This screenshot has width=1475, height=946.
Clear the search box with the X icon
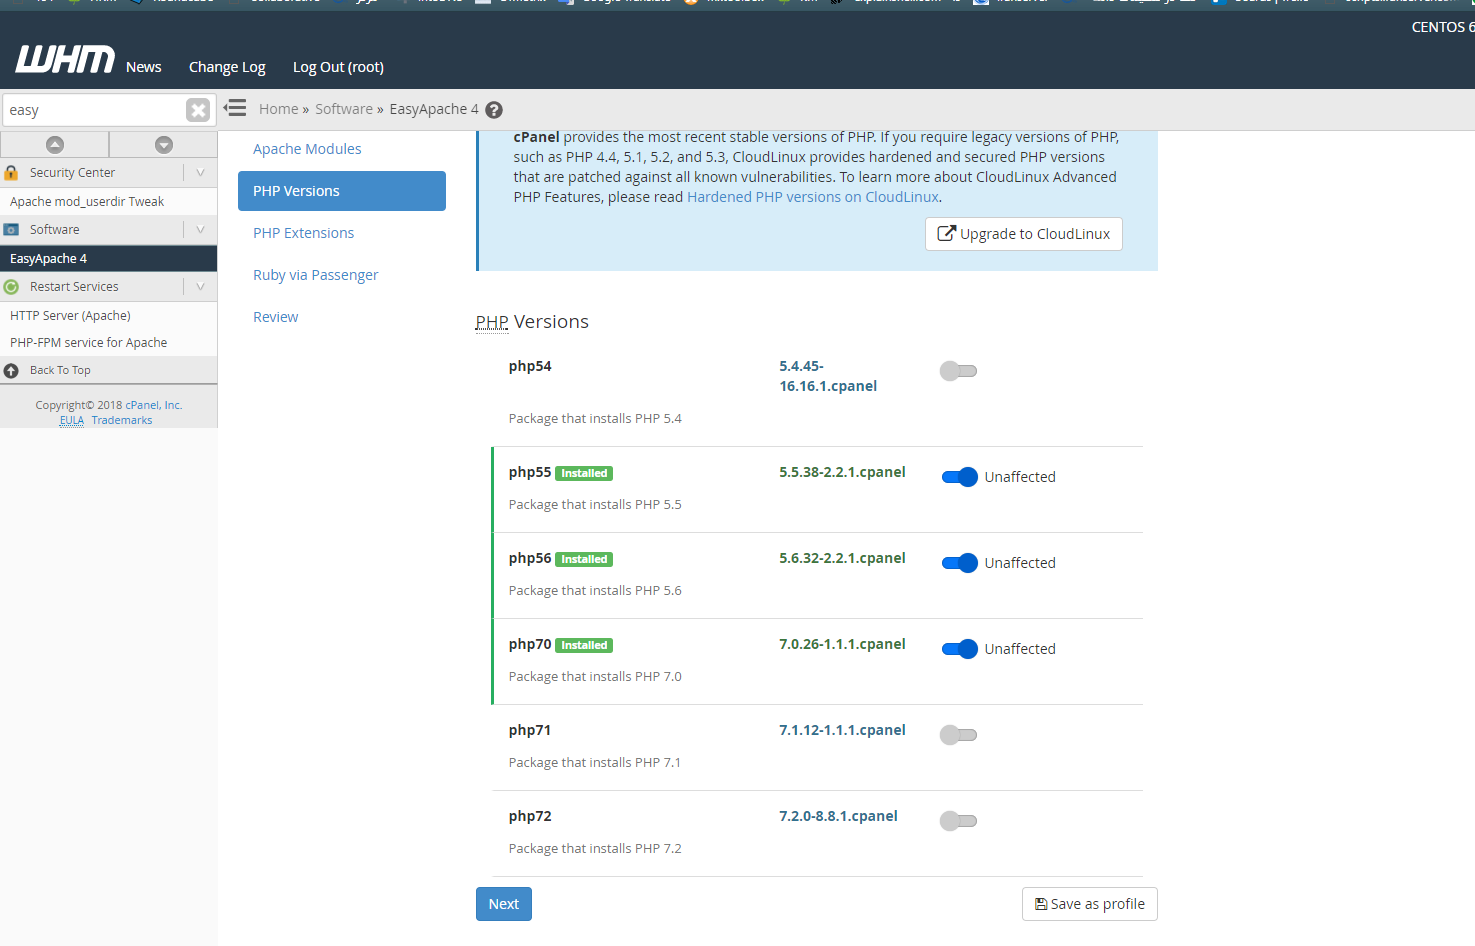click(198, 110)
